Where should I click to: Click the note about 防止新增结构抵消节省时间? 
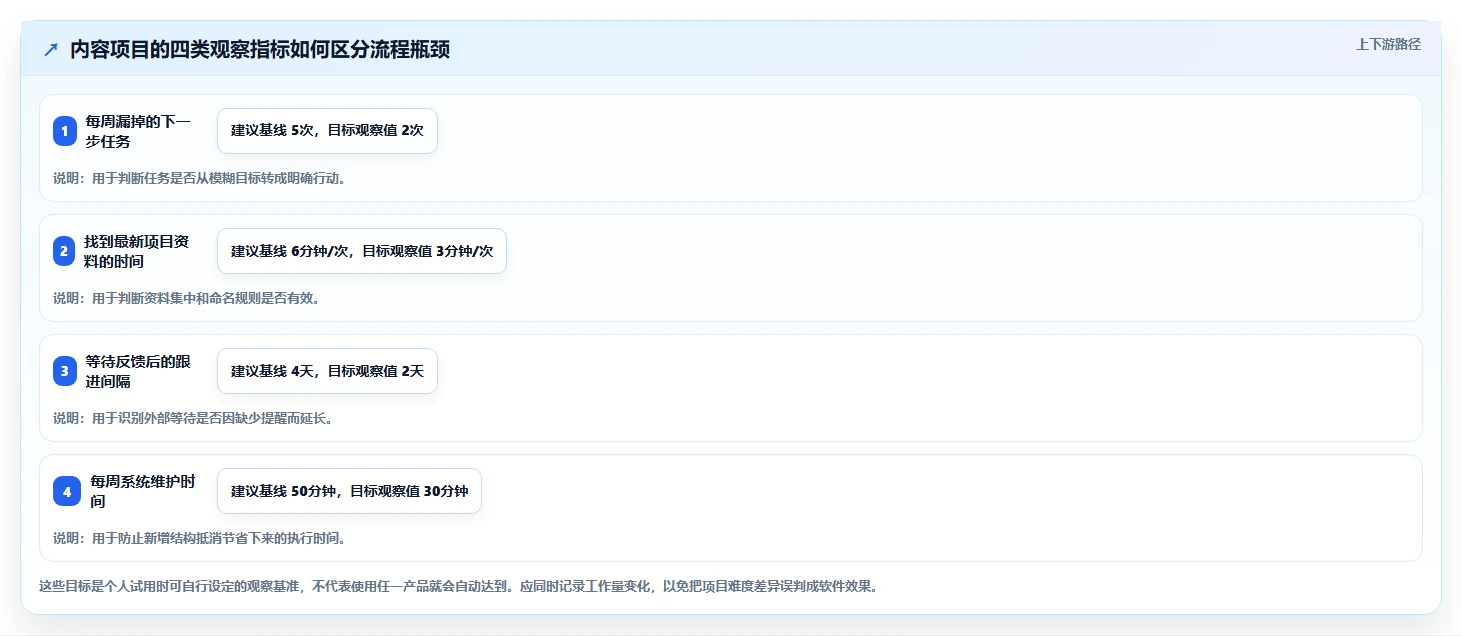point(199,538)
